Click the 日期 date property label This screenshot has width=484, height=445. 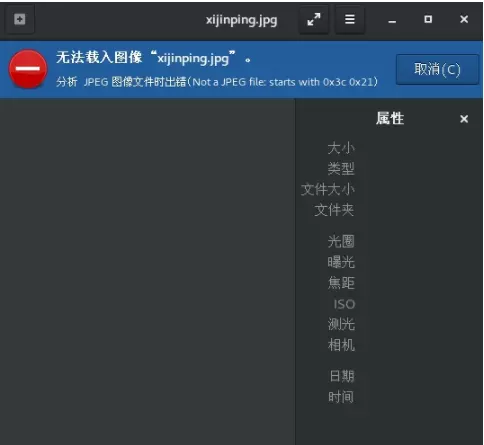[342, 376]
